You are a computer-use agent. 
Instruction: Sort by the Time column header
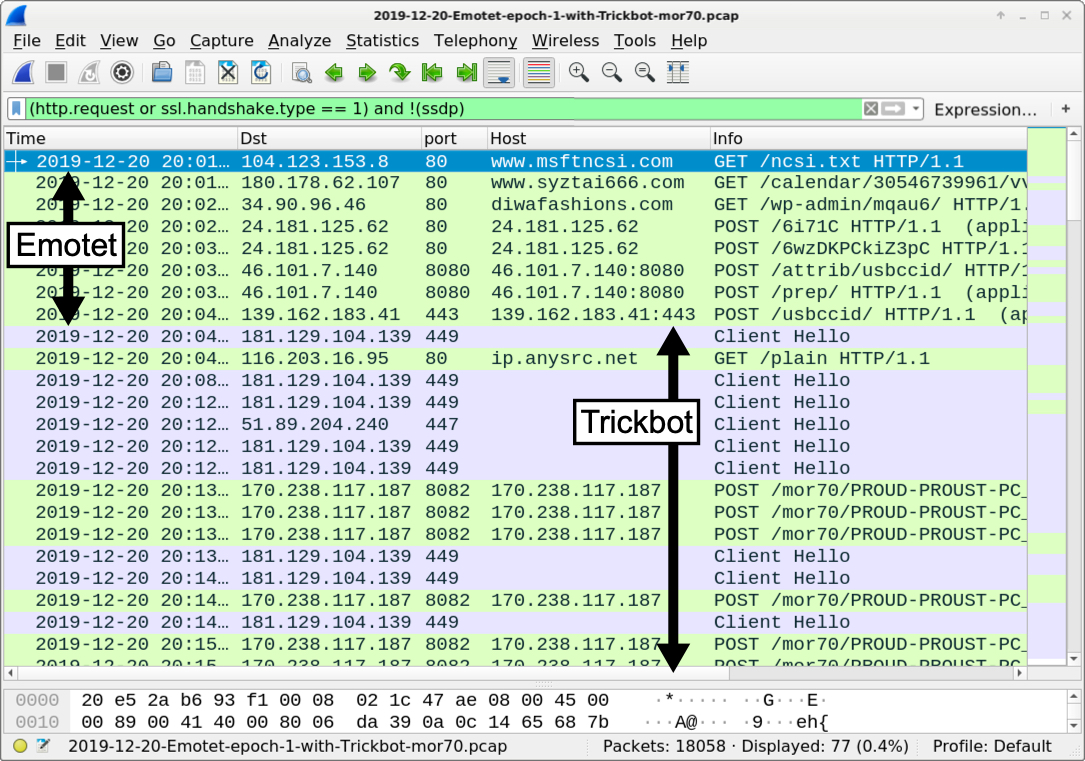coord(121,138)
